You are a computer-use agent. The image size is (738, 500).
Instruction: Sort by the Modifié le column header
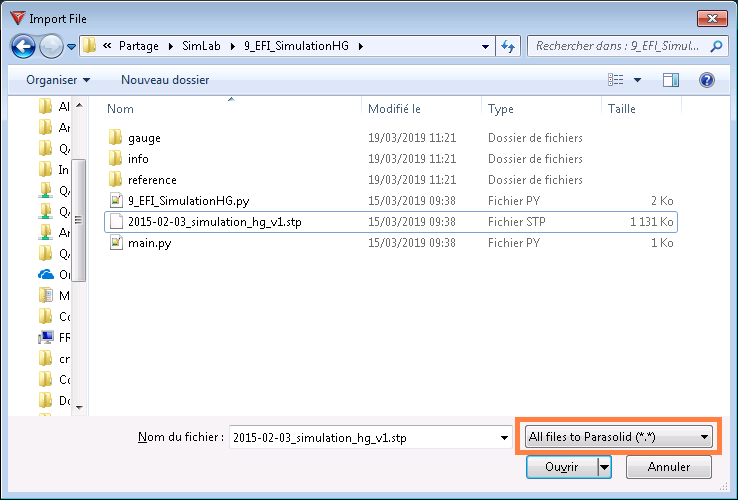click(x=394, y=109)
